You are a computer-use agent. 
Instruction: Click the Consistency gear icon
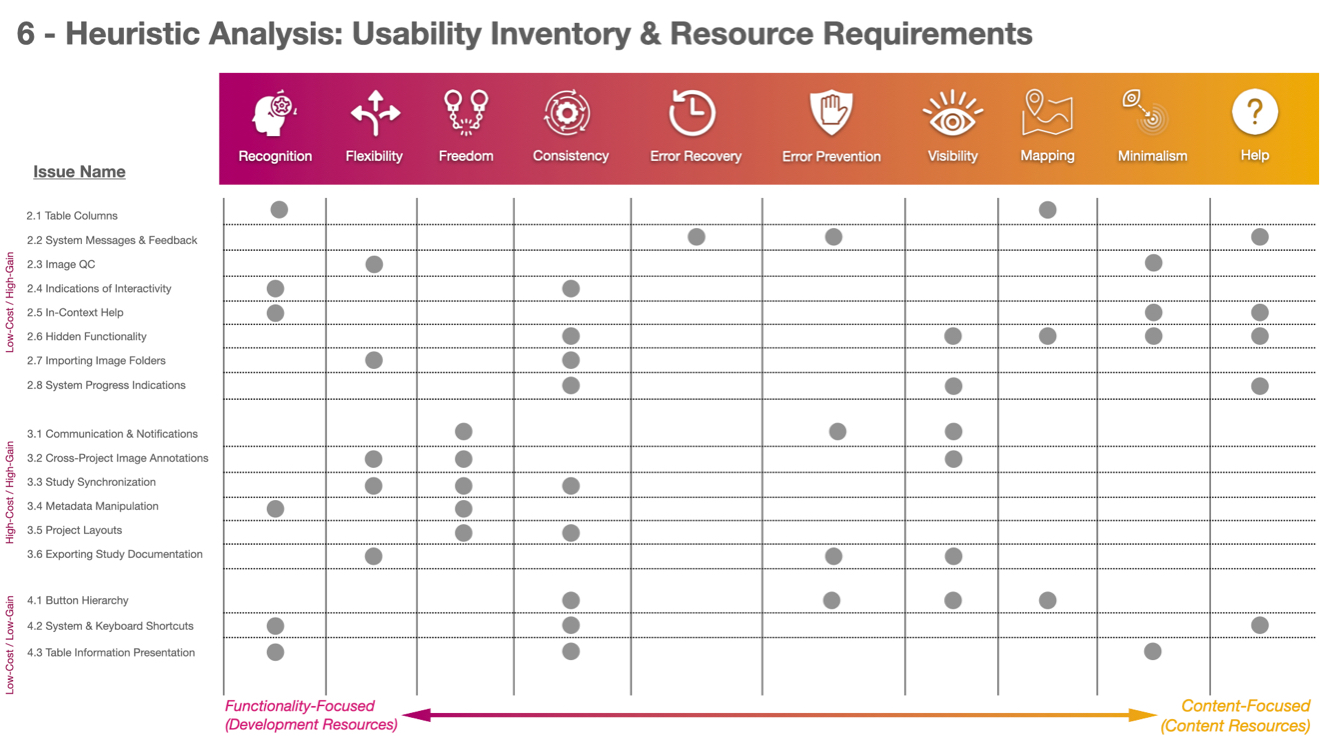(x=567, y=113)
